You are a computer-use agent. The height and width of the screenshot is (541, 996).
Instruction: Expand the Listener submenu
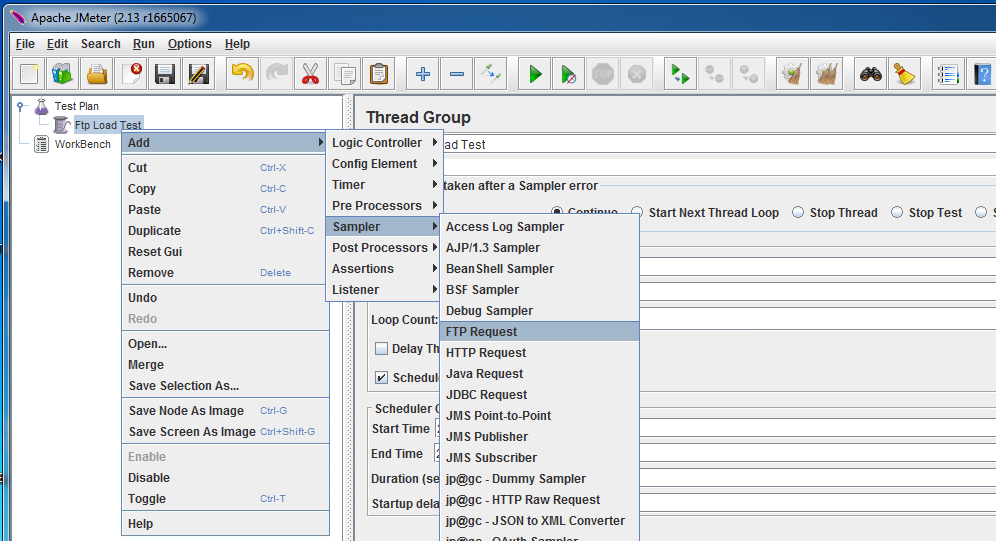point(384,290)
